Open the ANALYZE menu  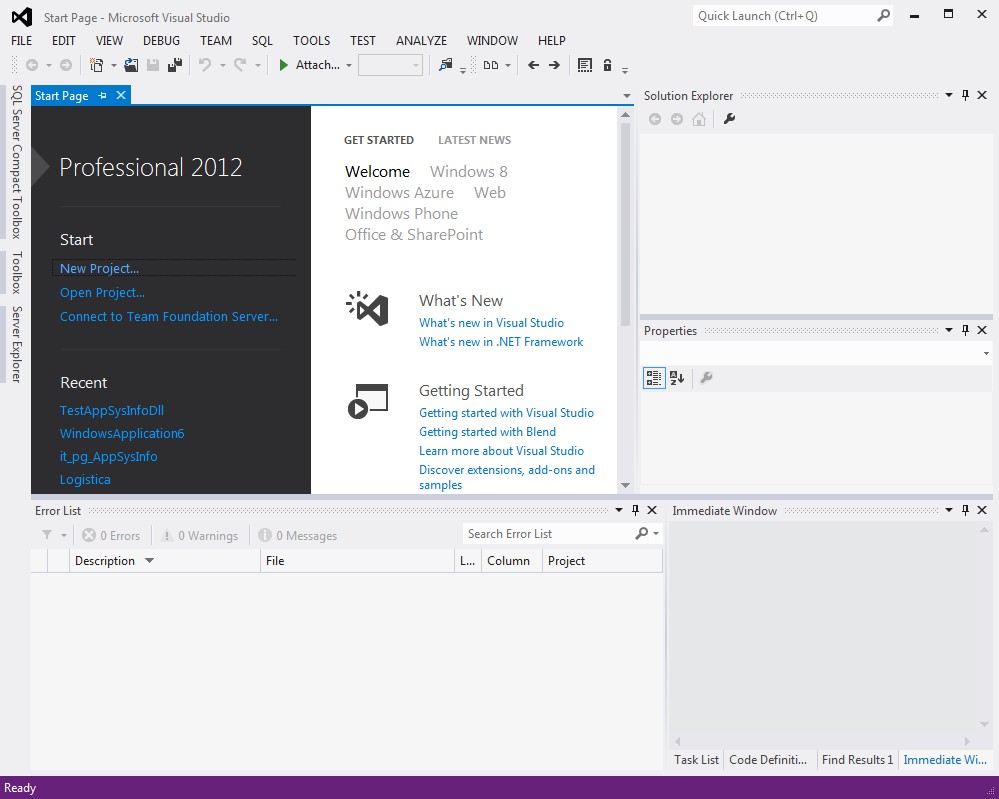(421, 41)
